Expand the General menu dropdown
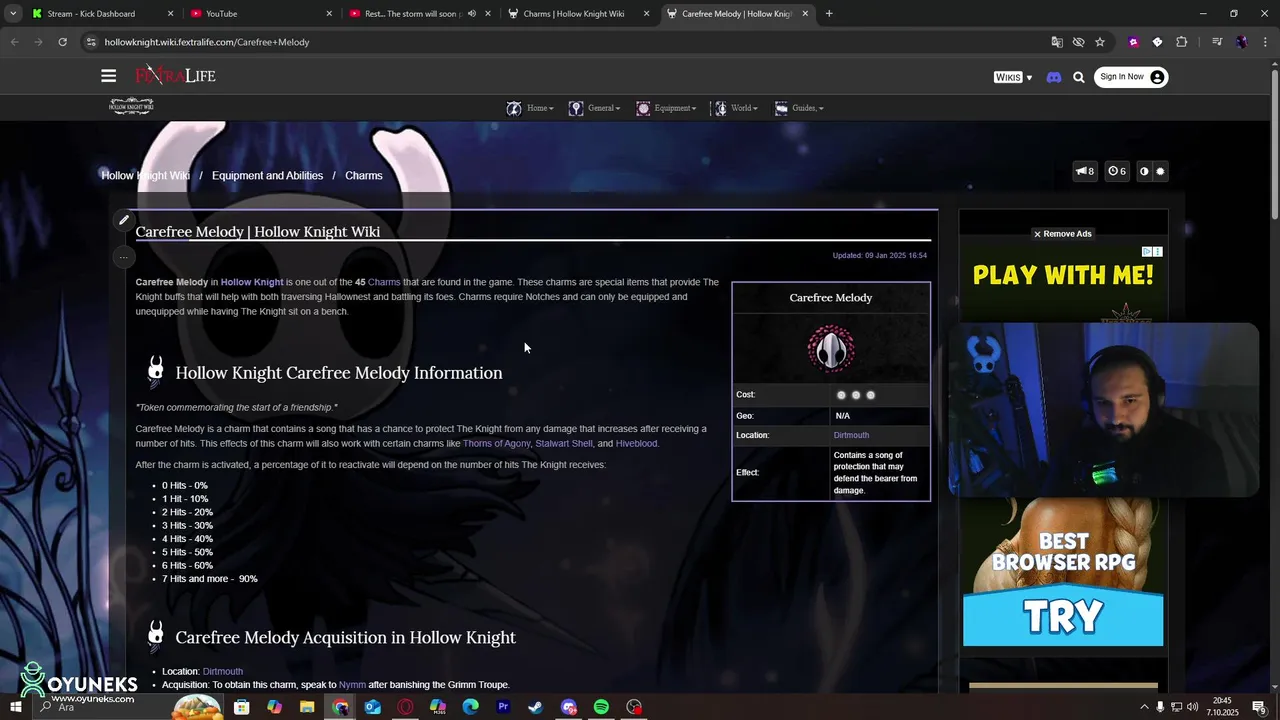The image size is (1280, 720). coord(594,108)
